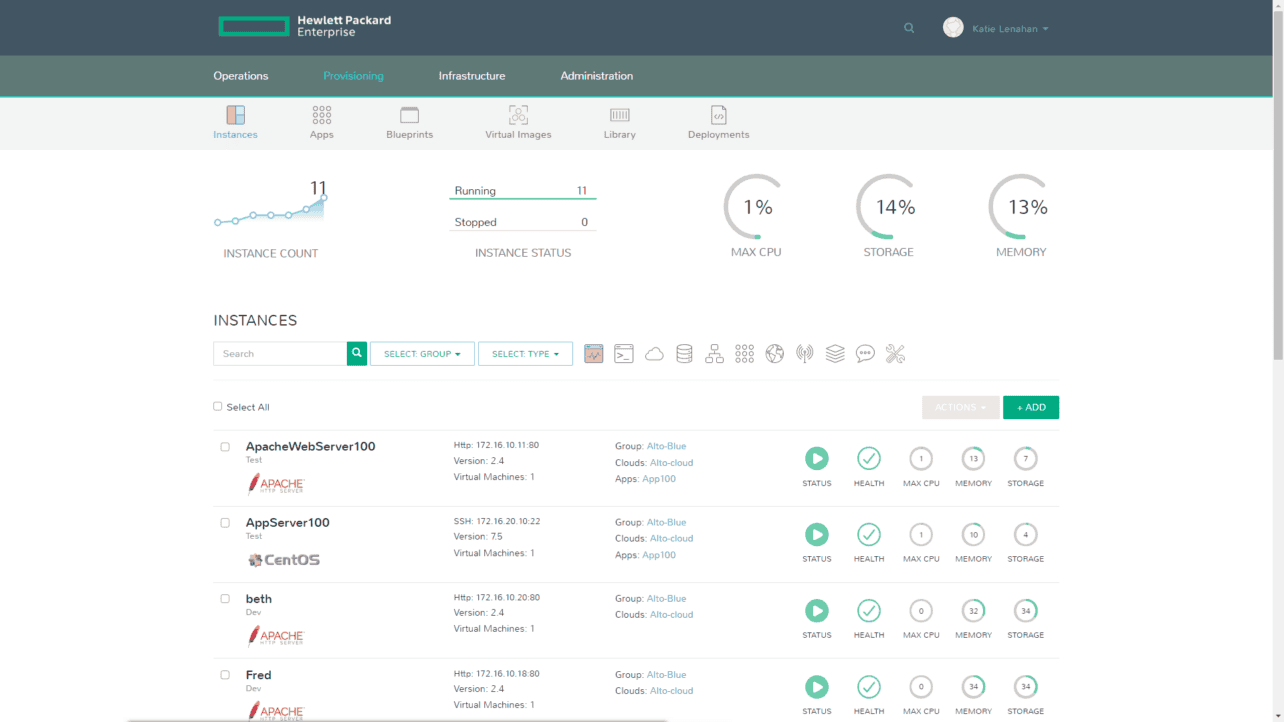
Task: Select the monitoring-chart filter icon
Action: (x=594, y=353)
